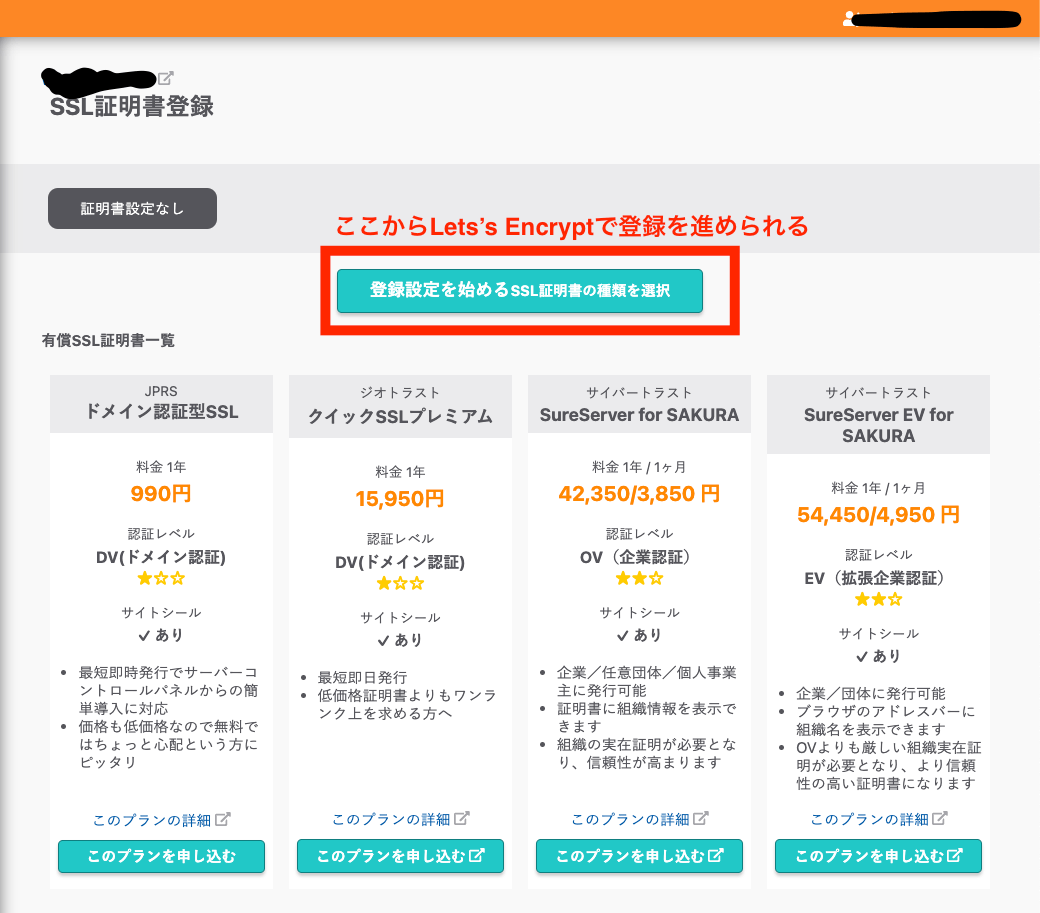Click the 990円 price
1040x913 pixels.
[x=161, y=493]
